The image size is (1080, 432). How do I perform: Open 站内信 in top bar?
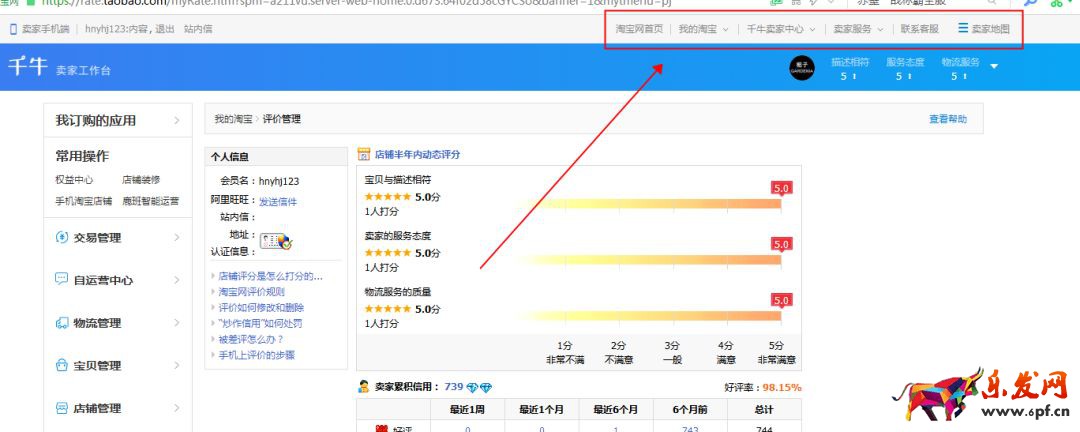[x=198, y=29]
